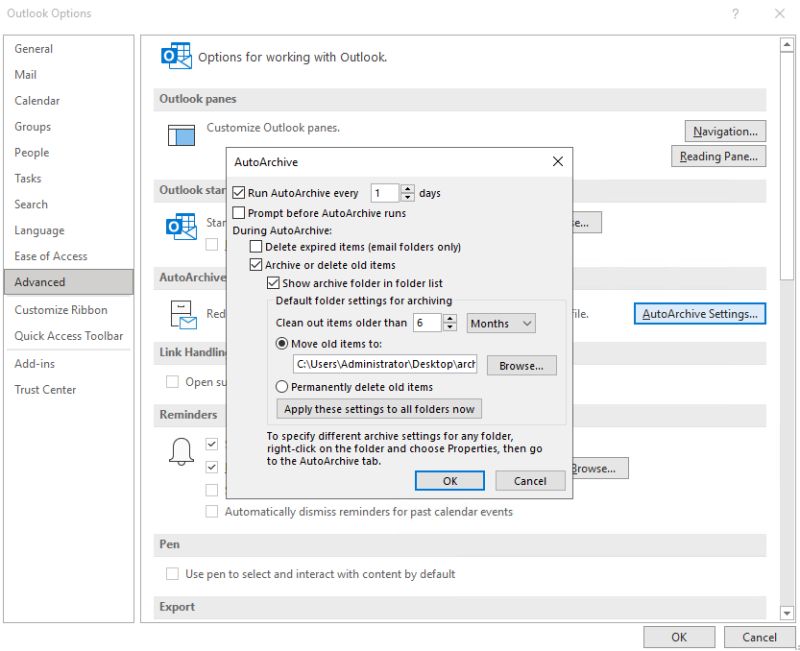Click the Outlook logo icon at top
Screen dimensions: 800x651
[x=177, y=56]
